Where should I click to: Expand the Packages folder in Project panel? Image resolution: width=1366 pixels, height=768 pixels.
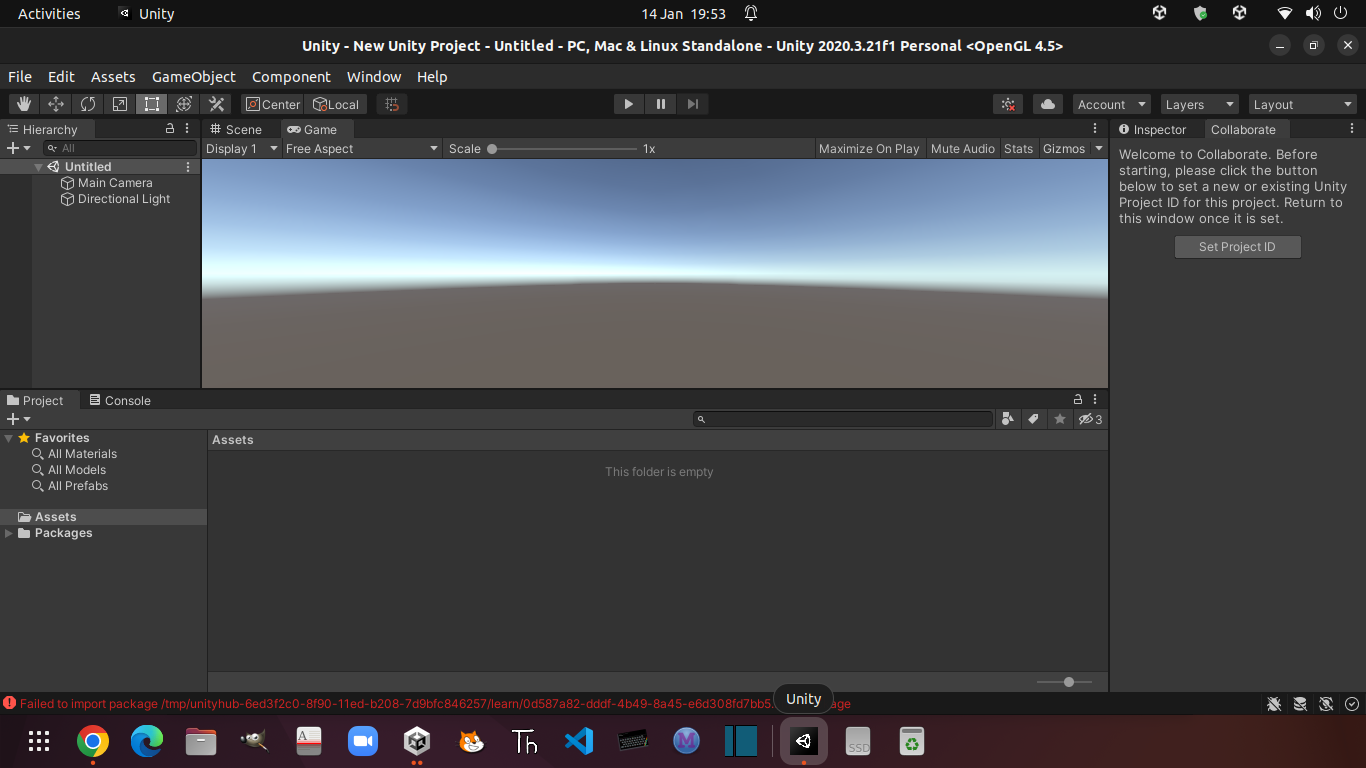(8, 533)
